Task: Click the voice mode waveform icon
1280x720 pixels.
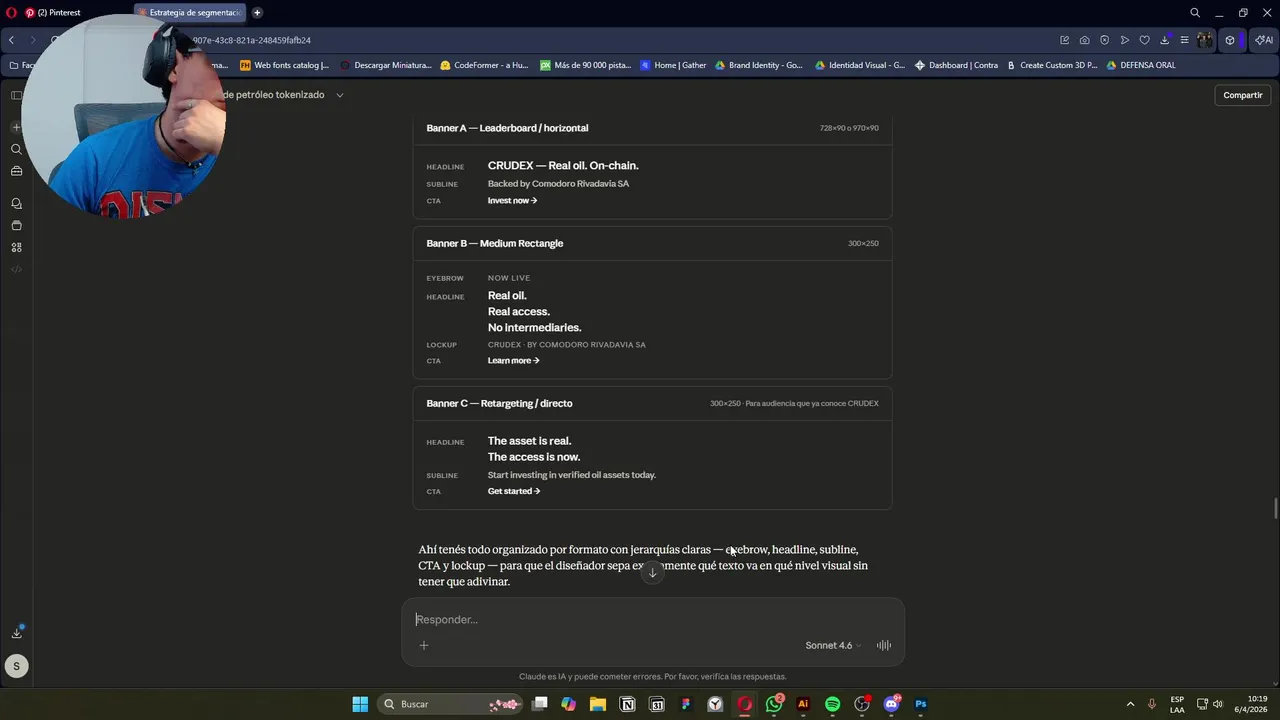Action: [884, 645]
